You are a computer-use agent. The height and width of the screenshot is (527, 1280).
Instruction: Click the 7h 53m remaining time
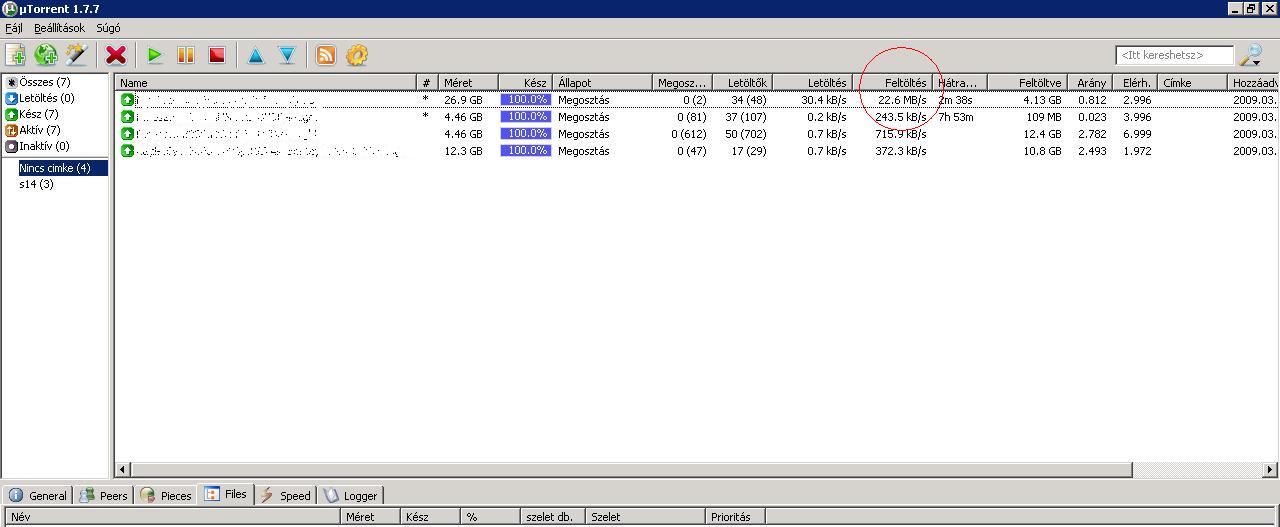coord(956,117)
